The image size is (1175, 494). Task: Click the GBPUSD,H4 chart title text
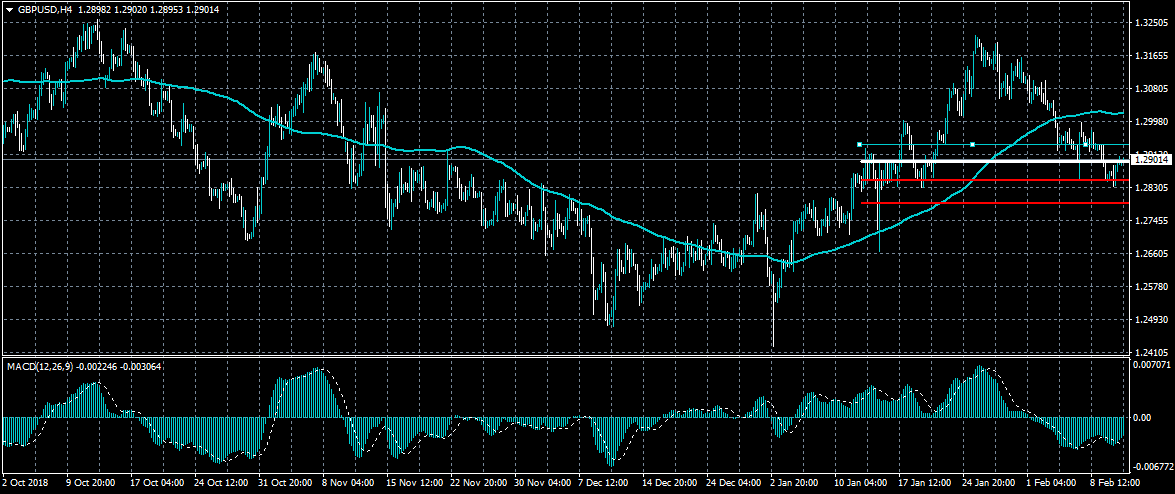click(44, 9)
